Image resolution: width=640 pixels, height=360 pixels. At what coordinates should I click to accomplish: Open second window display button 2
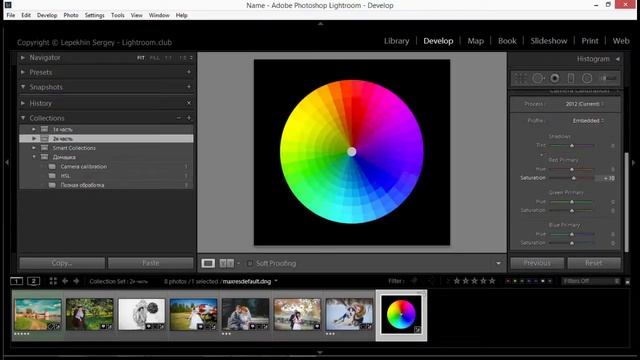pos(33,281)
